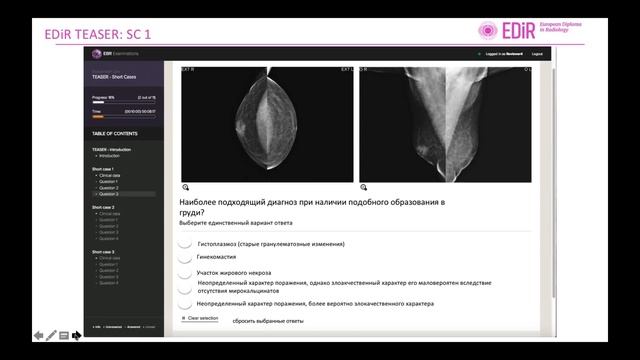Select the pen annotation tool icon
This screenshot has width=640, height=360.
[51, 336]
